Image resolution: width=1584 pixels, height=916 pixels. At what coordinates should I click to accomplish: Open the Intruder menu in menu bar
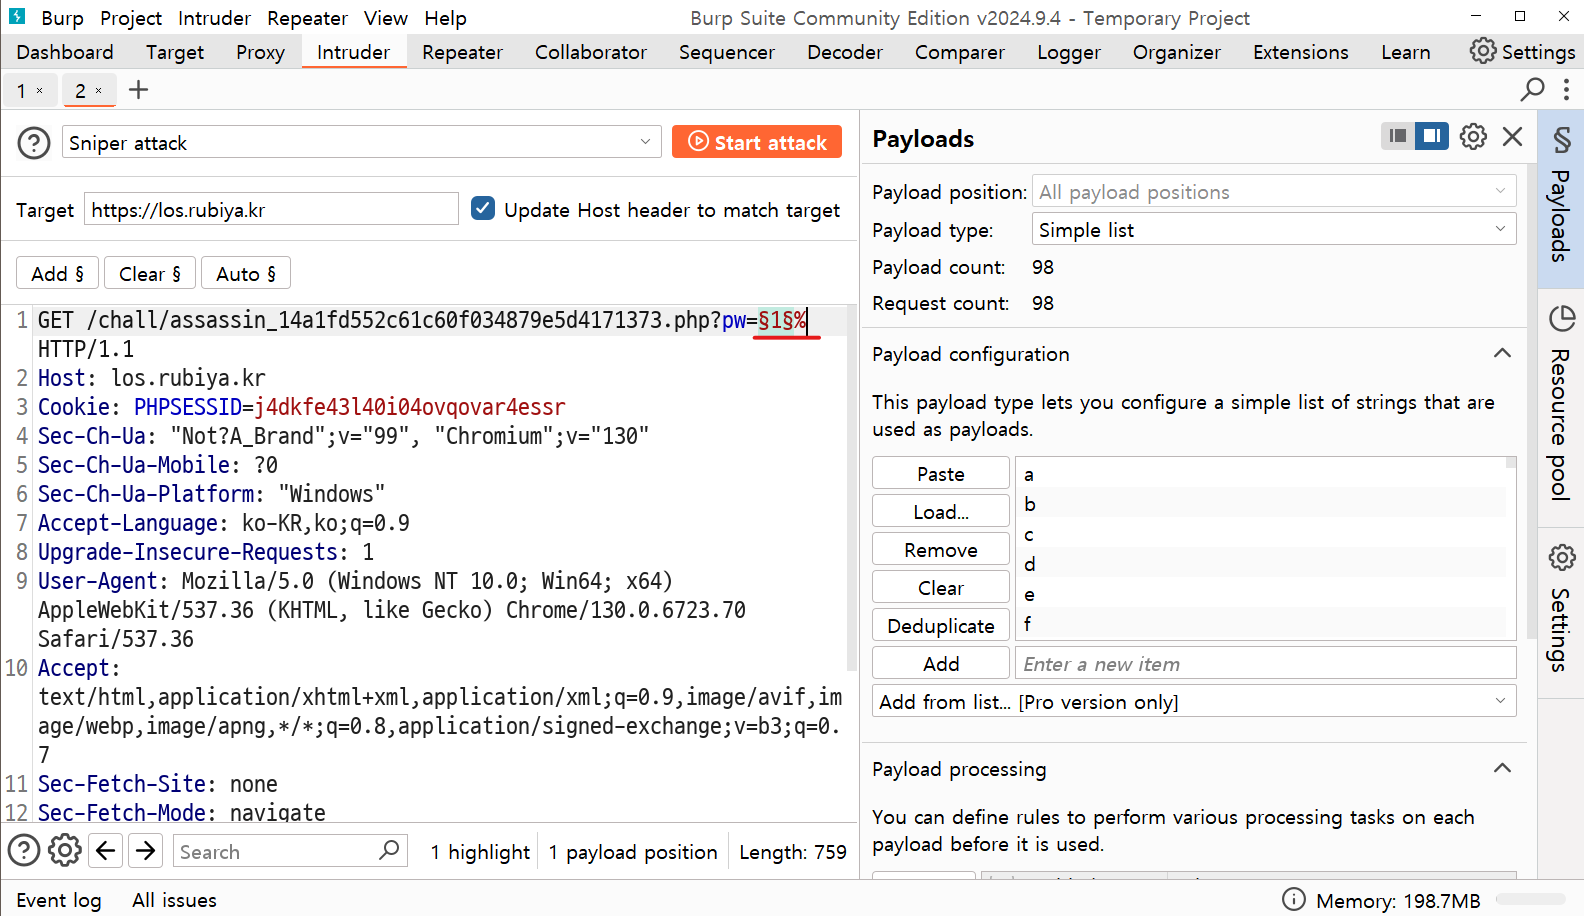point(215,18)
